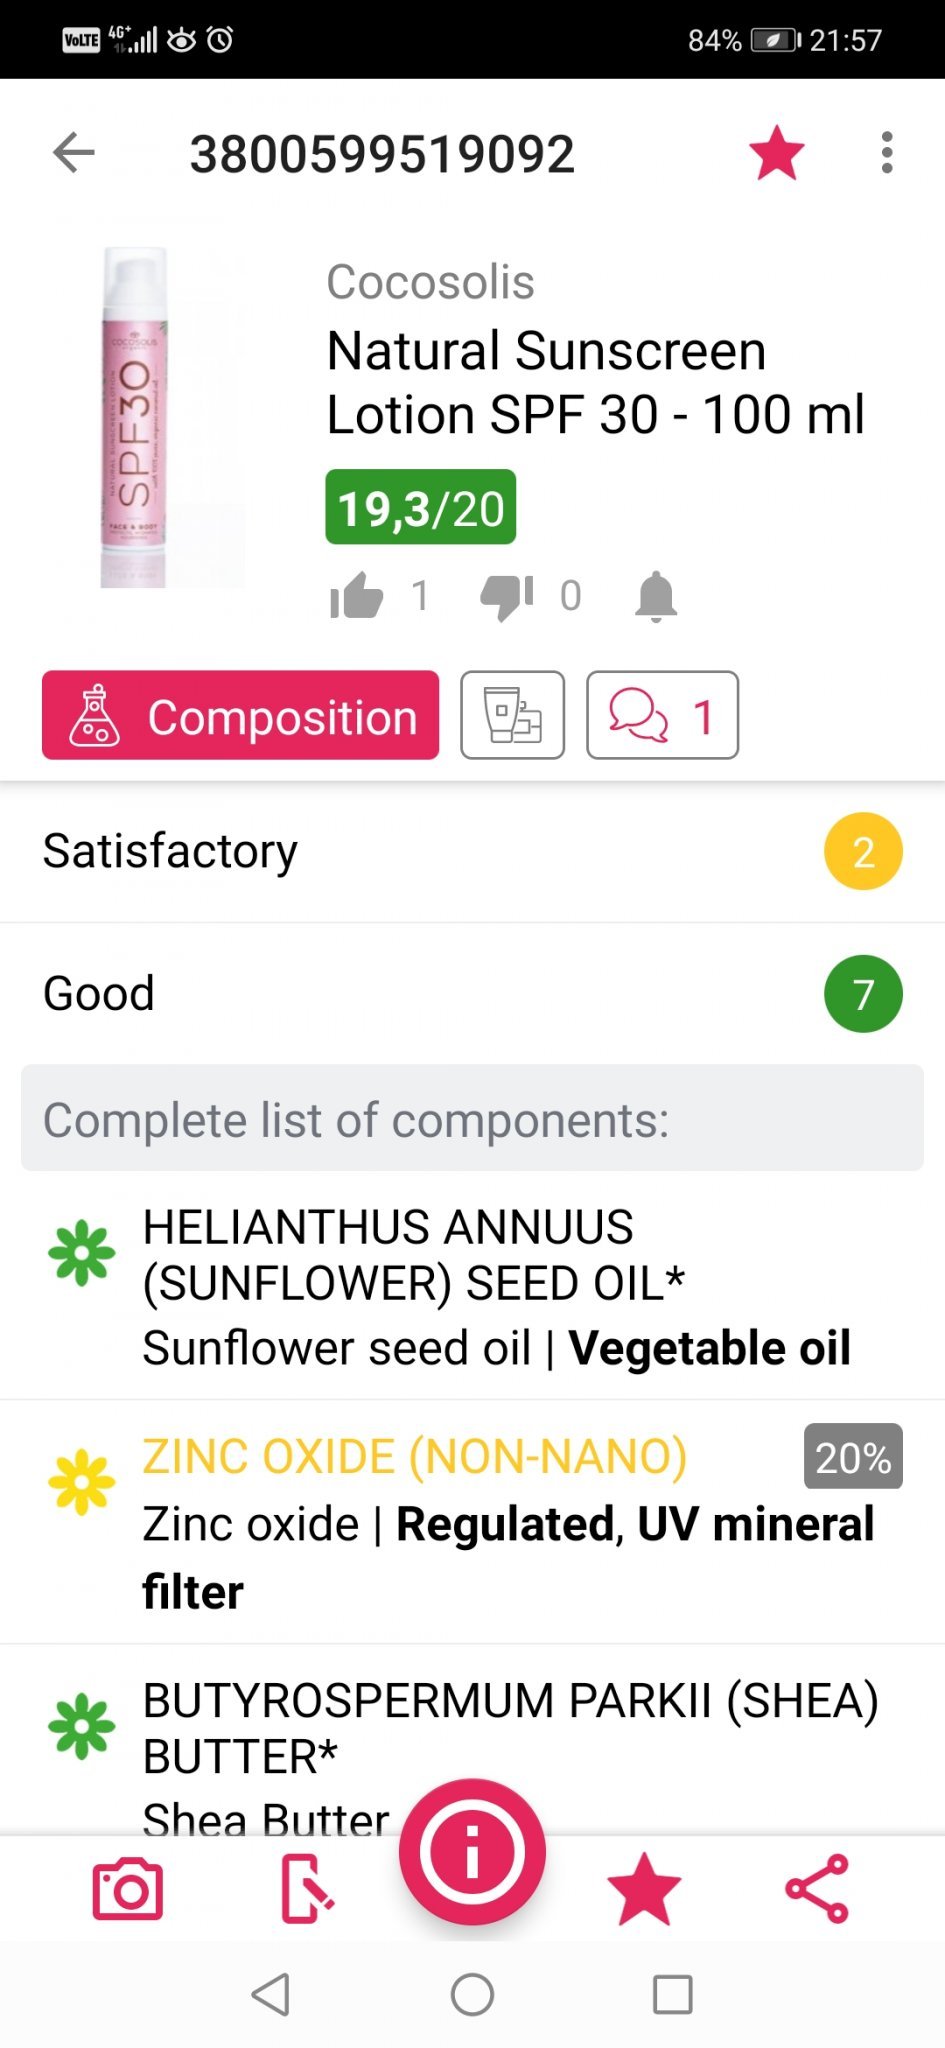Tap the thumbs down icon
The height and width of the screenshot is (2048, 945).
tap(506, 597)
